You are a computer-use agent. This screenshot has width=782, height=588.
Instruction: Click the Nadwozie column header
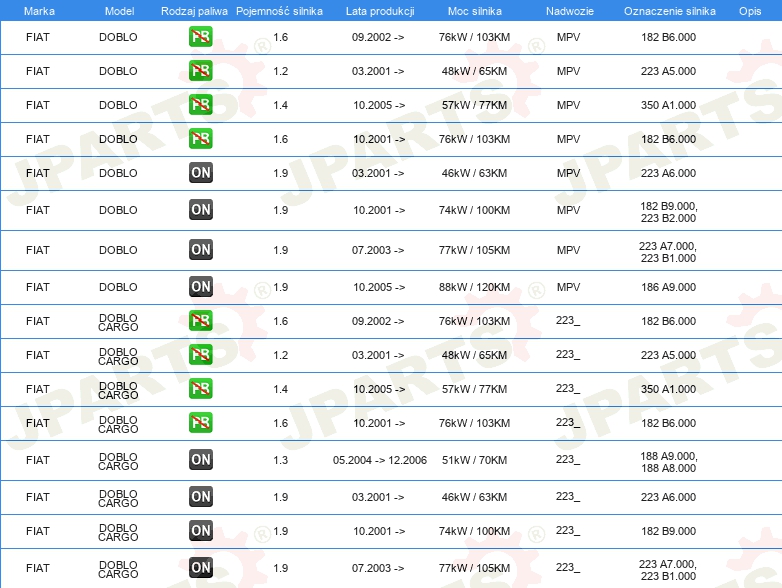click(x=570, y=11)
